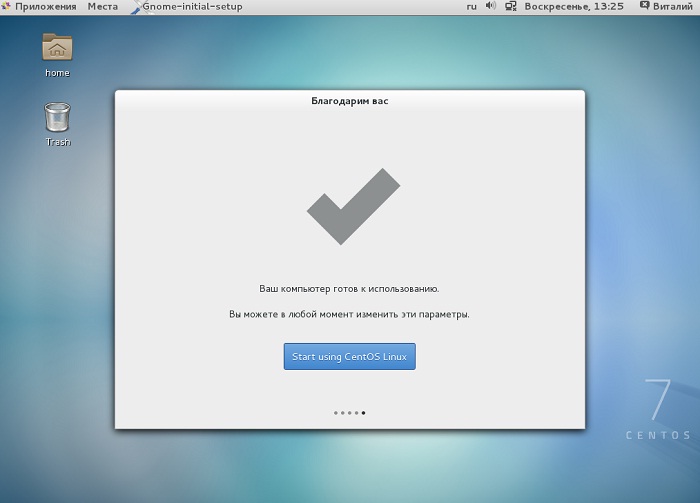Open the Места menu

click(x=103, y=7)
